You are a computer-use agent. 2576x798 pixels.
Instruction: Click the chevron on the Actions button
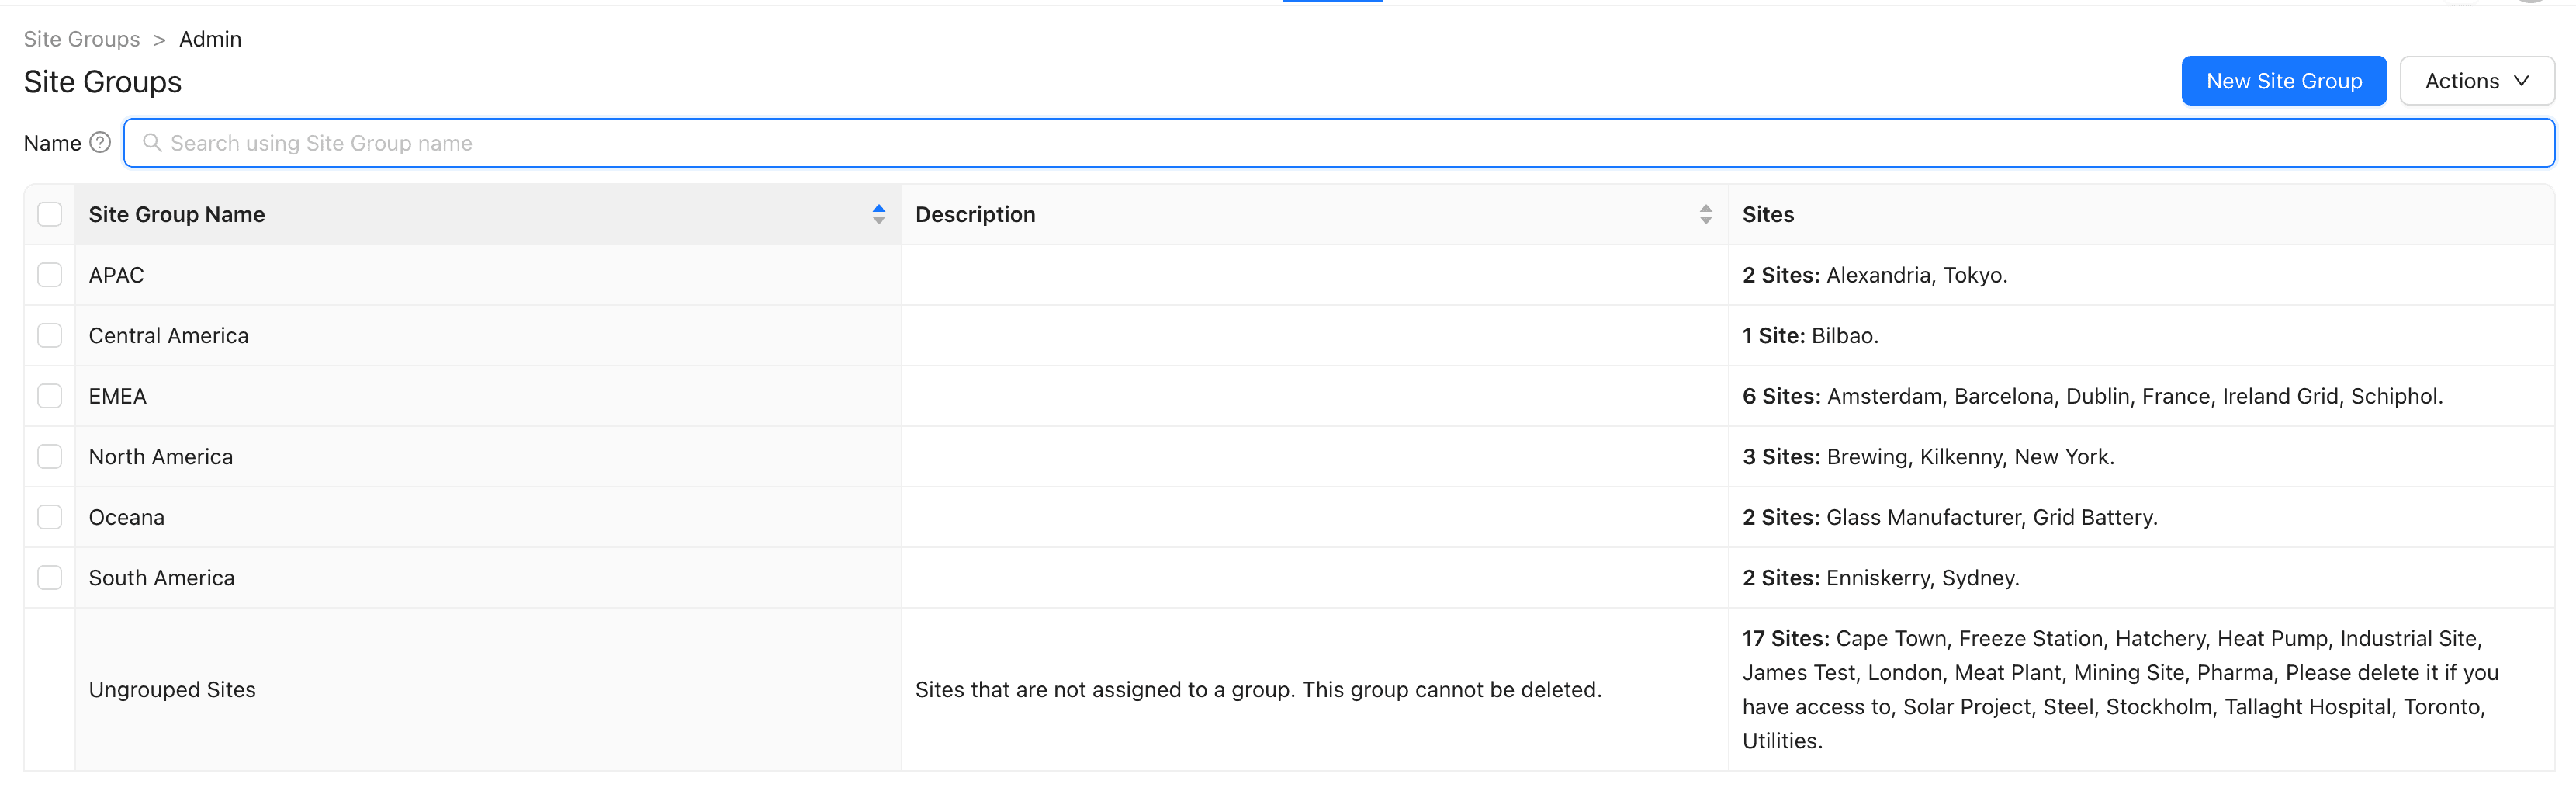2520,80
